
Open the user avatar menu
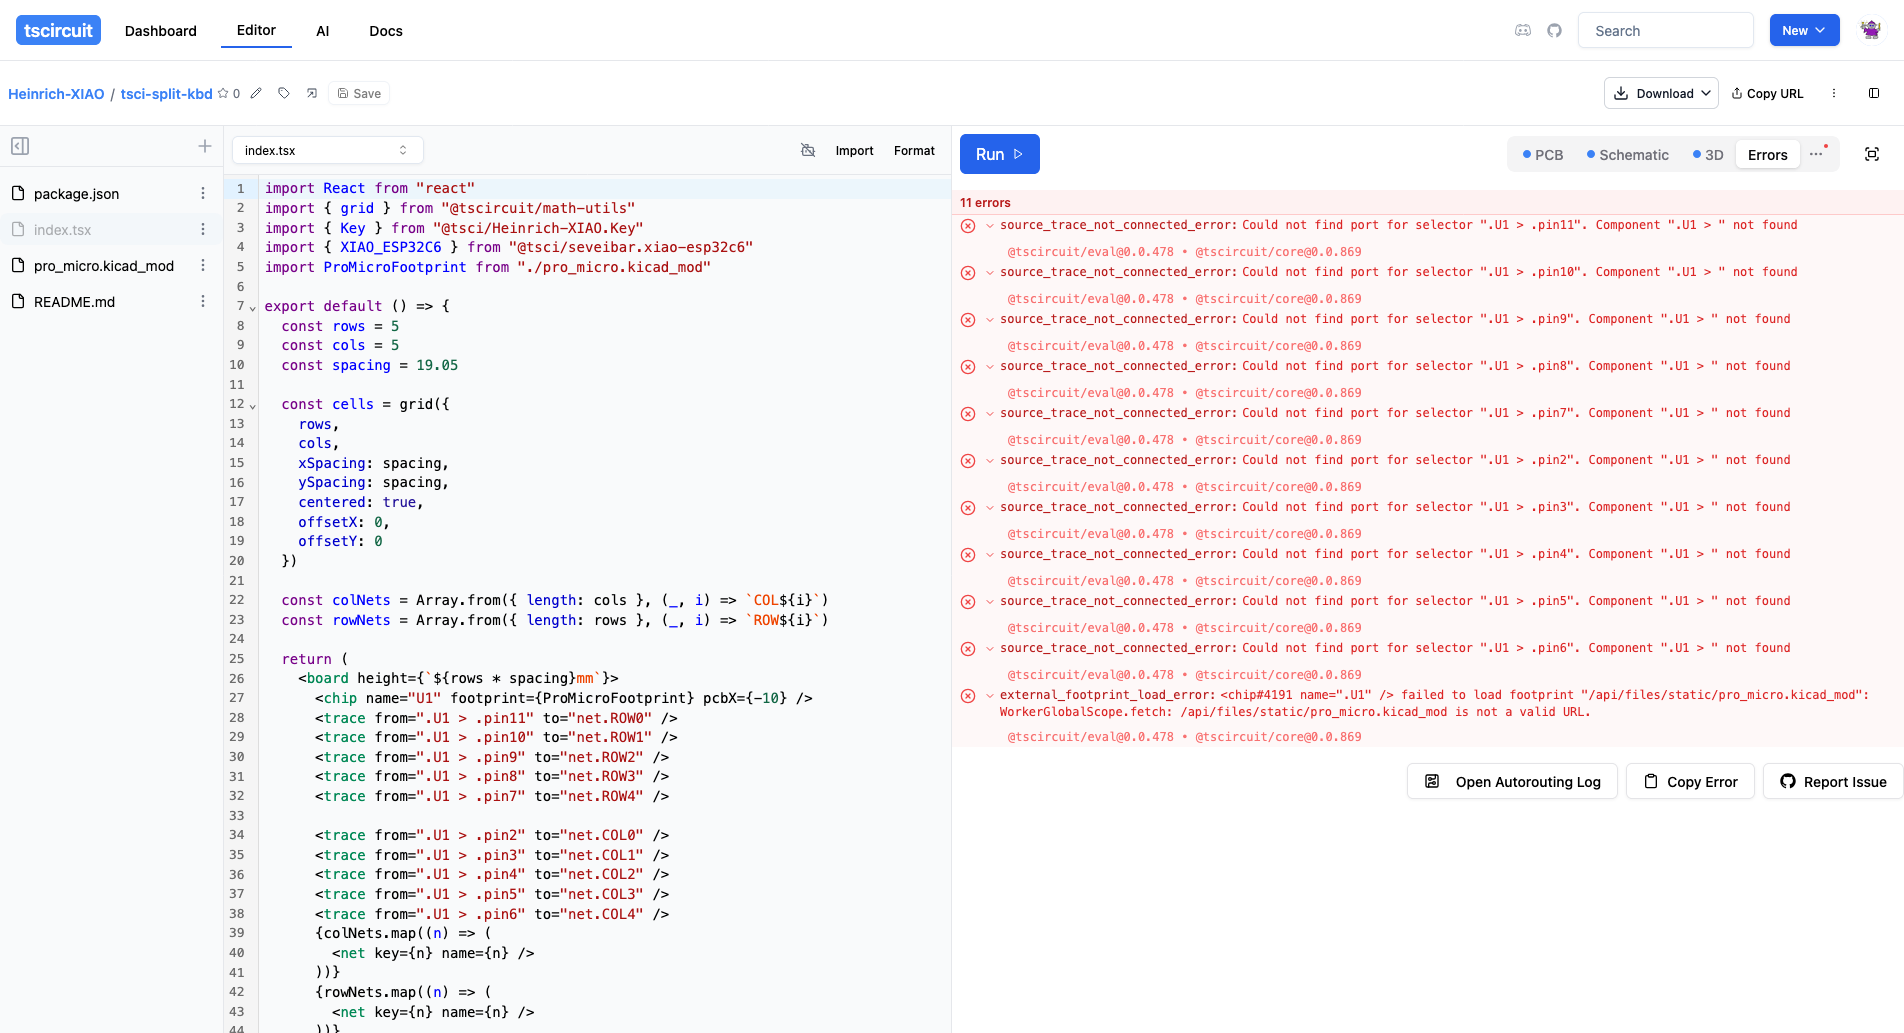(1870, 30)
